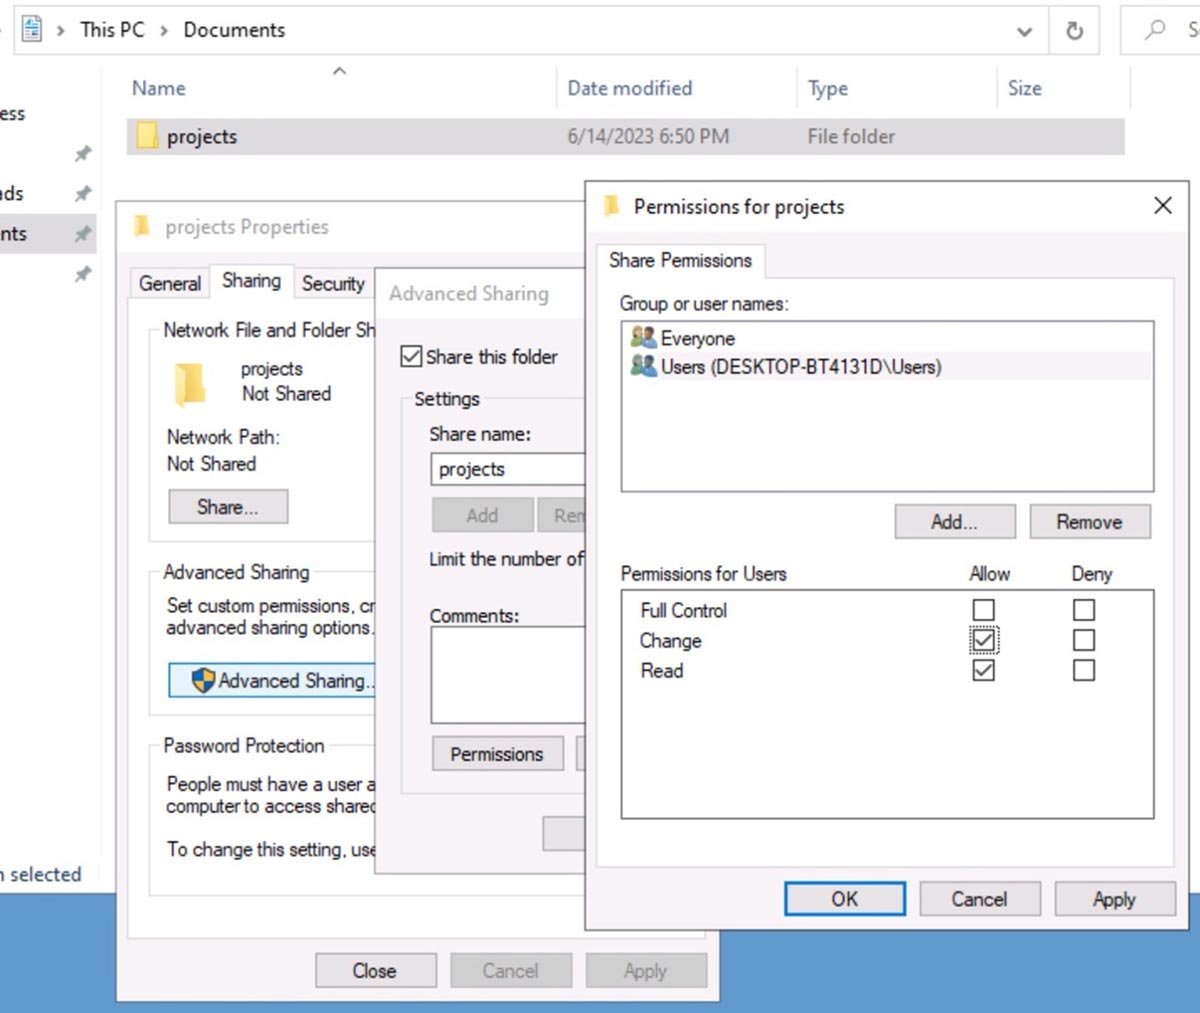The height and width of the screenshot is (1013, 1200).
Task: Select the General tab
Action: point(168,283)
